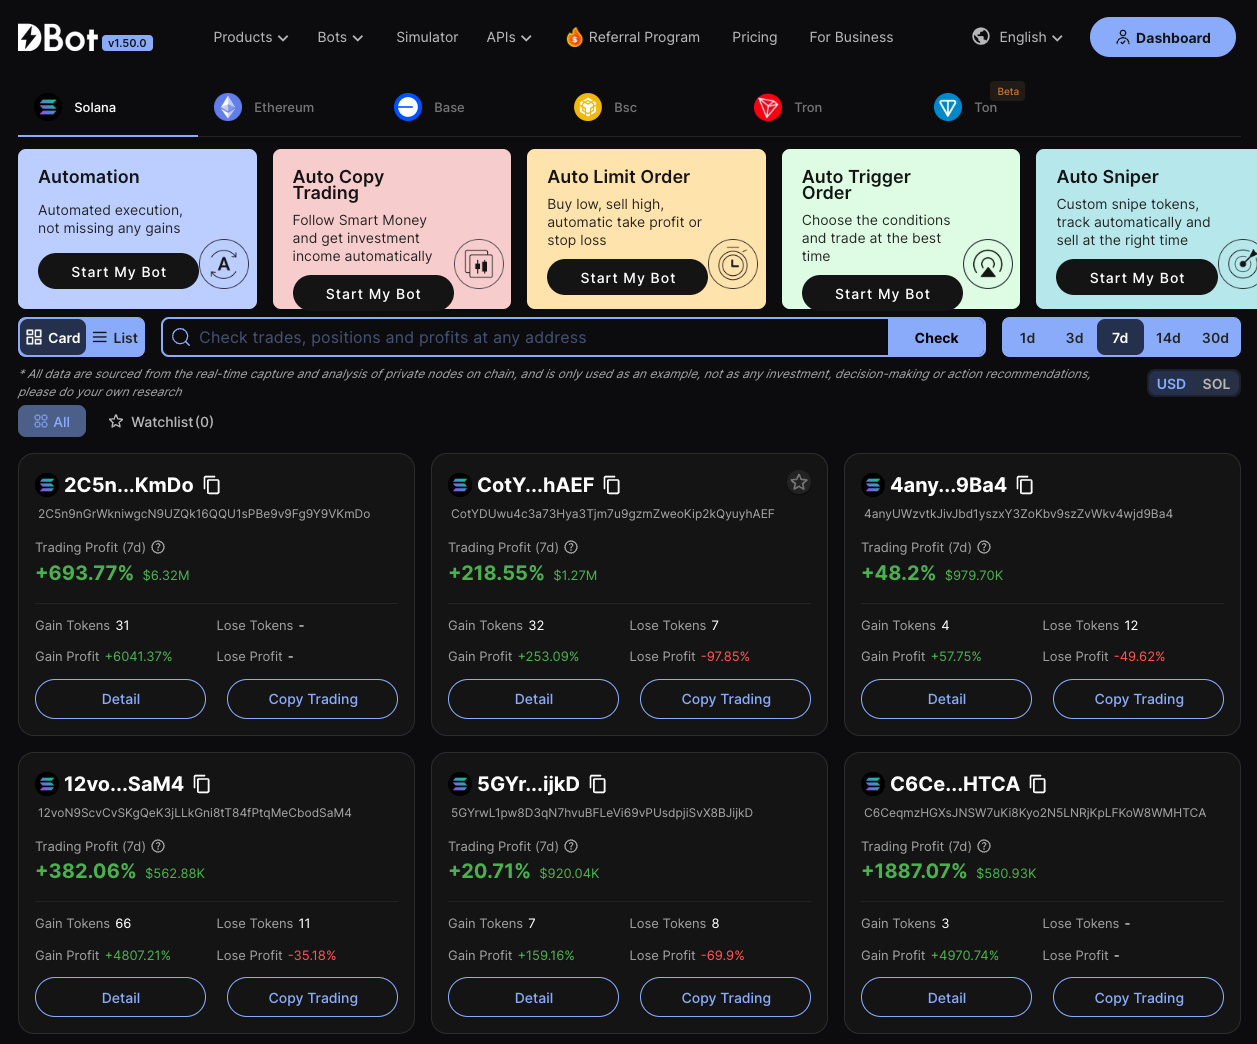Copy the C6Ce...HTCA wallet address icon

pos(1037,783)
